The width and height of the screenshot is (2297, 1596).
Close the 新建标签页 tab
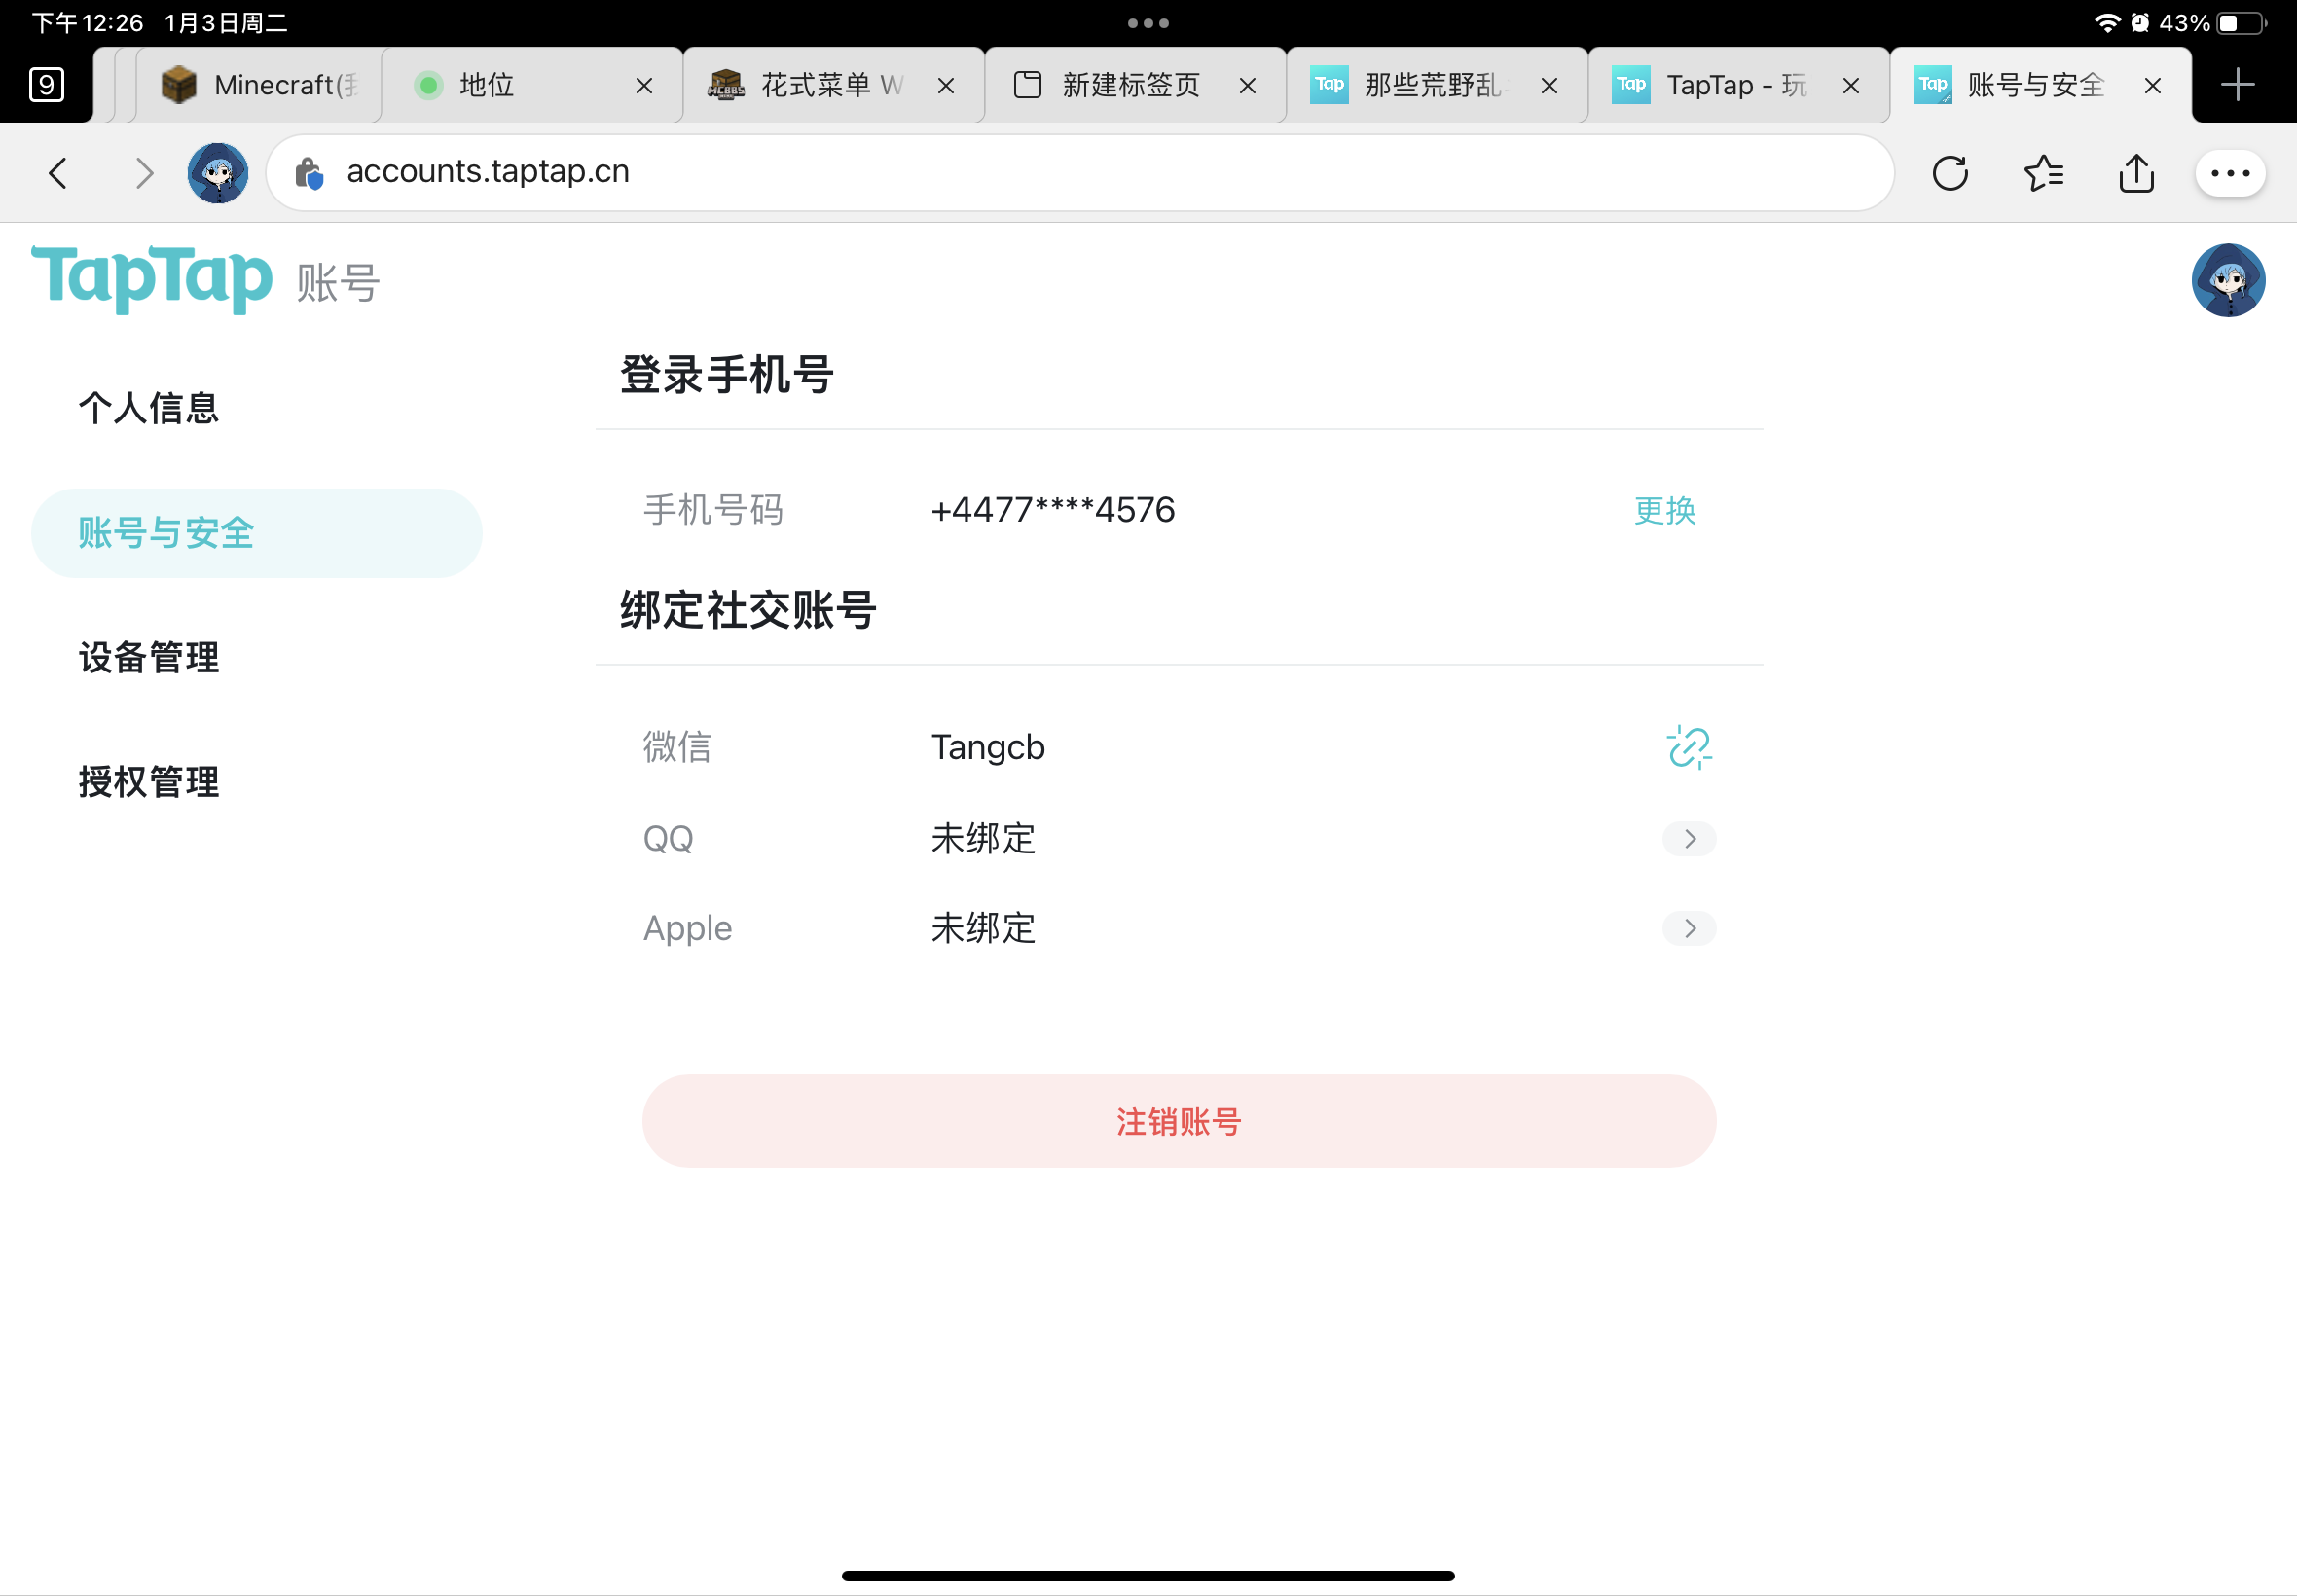(1247, 86)
